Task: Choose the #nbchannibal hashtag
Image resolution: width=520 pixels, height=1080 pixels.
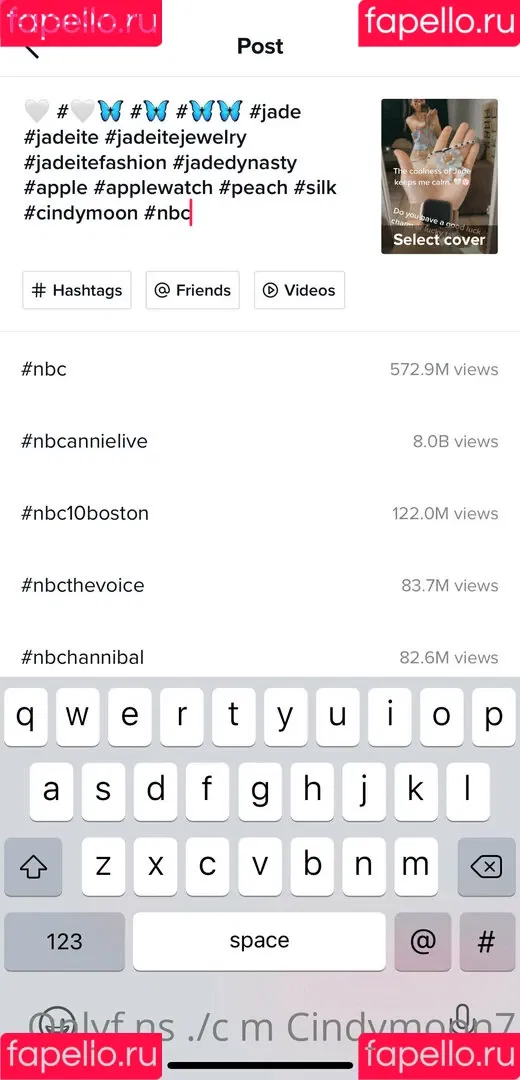Action: pyautogui.click(x=260, y=657)
